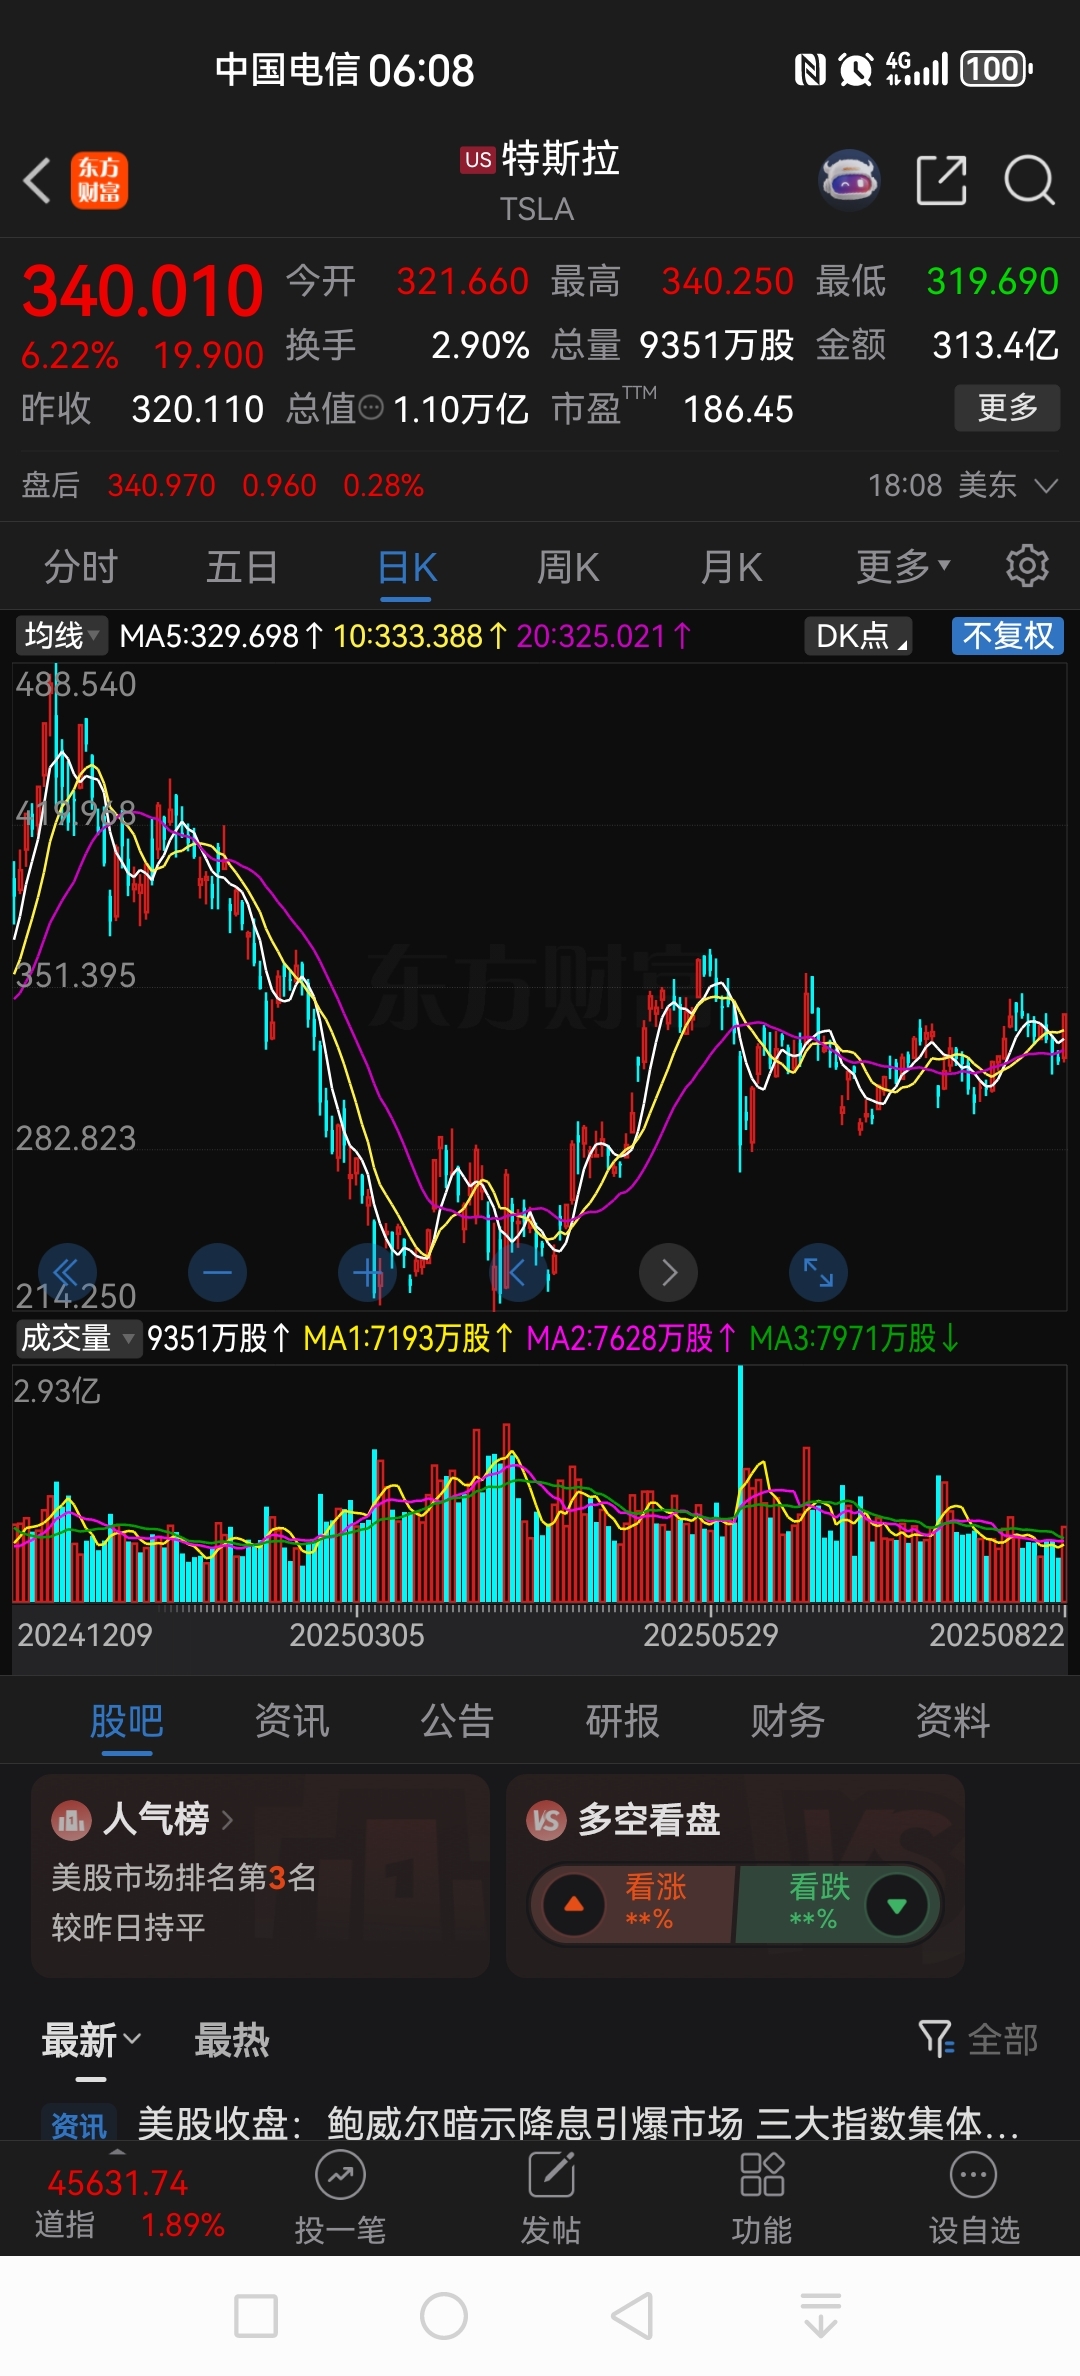Open the filter funnel icon 全部

point(978,2038)
